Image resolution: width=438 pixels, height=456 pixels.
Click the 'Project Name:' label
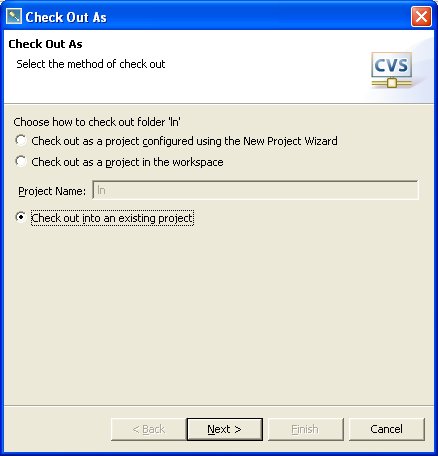(x=52, y=191)
